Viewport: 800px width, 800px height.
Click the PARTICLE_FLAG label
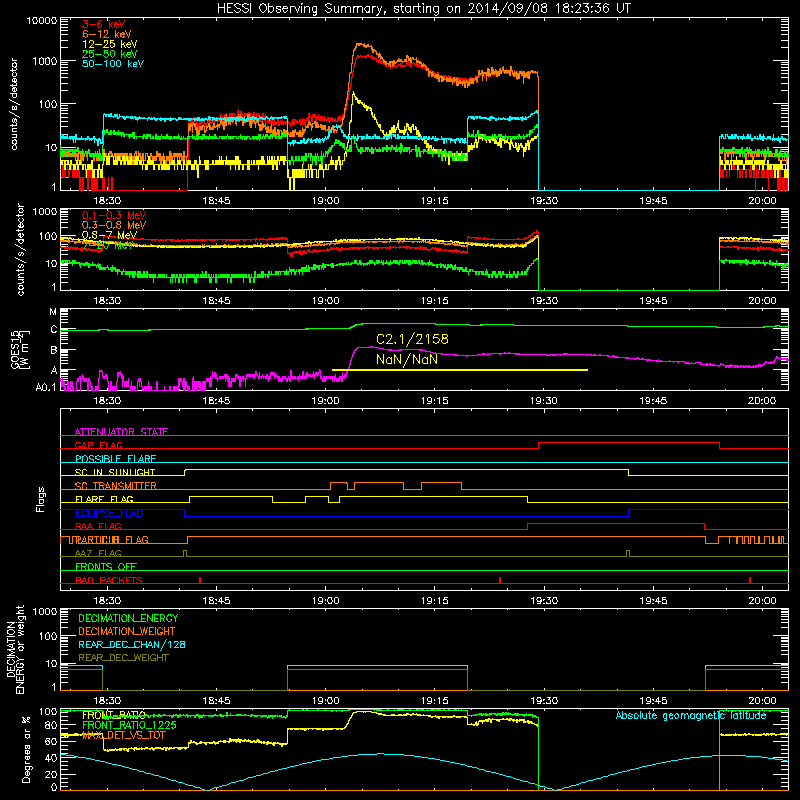[x=111, y=540]
